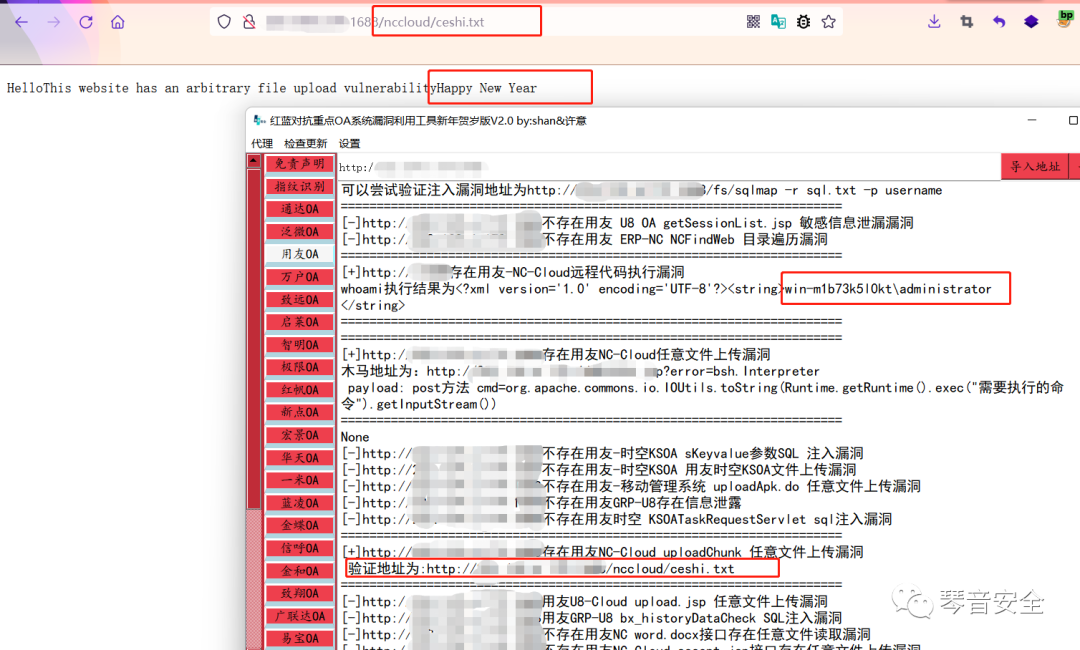Select 致远OA in the sidebar
This screenshot has width=1080, height=650.
click(300, 300)
